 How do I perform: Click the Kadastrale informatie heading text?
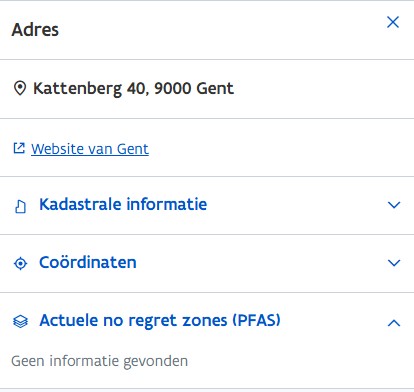point(123,204)
